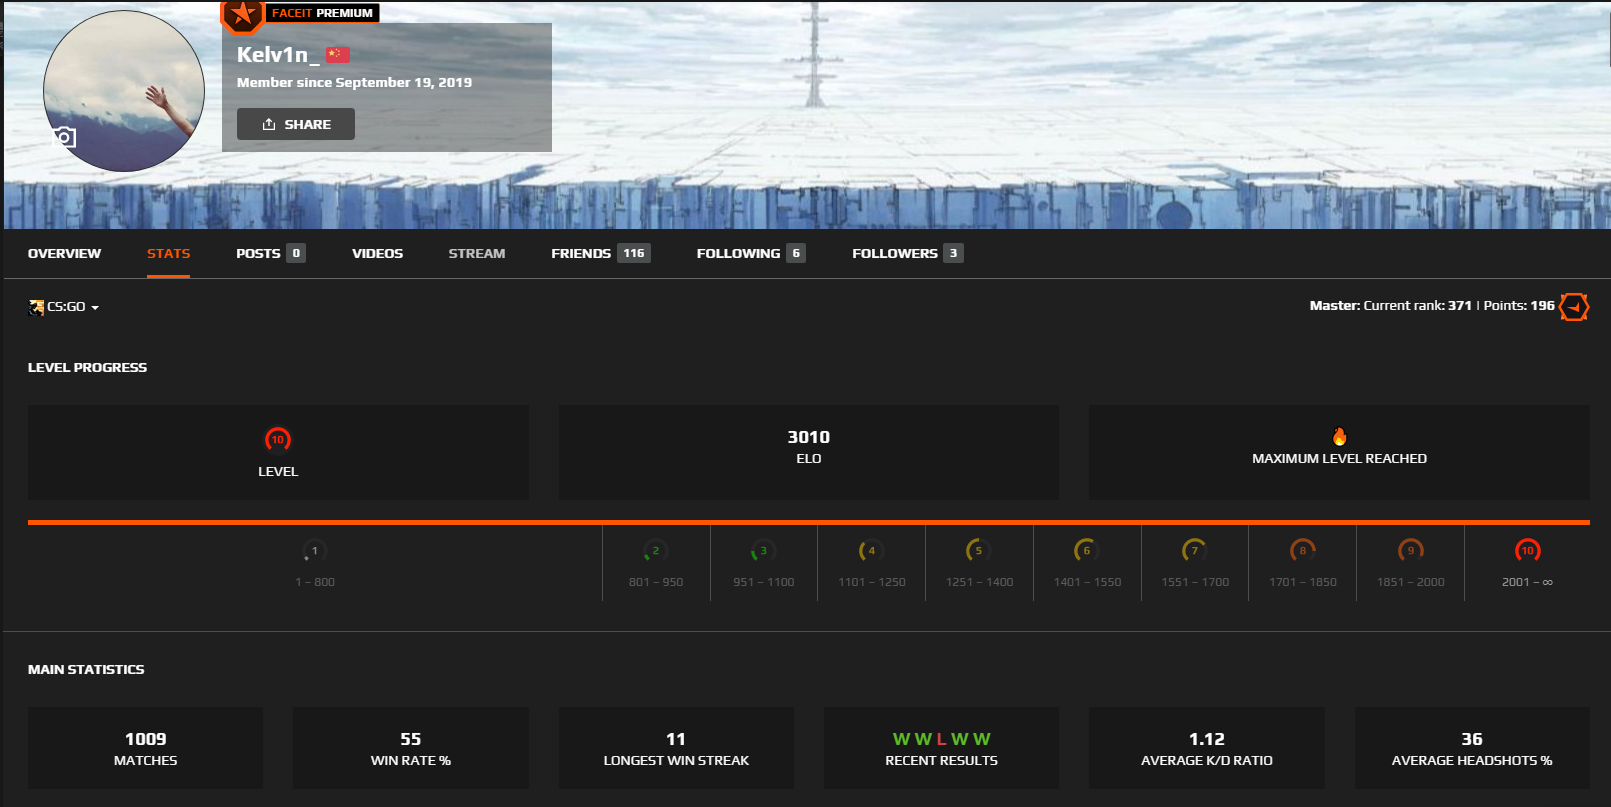
Task: Click the Recent Results W W L W W card
Action: pos(941,748)
